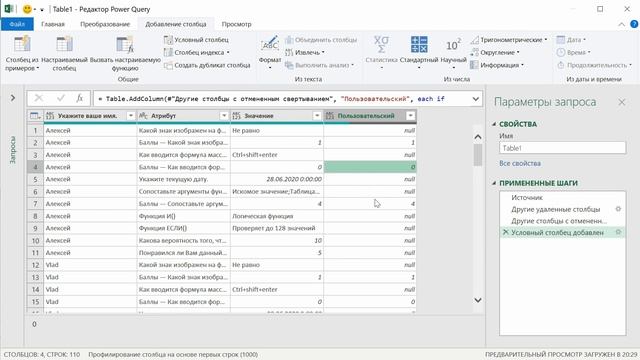
Task: Click the Duration command
Action: [x=594, y=65]
